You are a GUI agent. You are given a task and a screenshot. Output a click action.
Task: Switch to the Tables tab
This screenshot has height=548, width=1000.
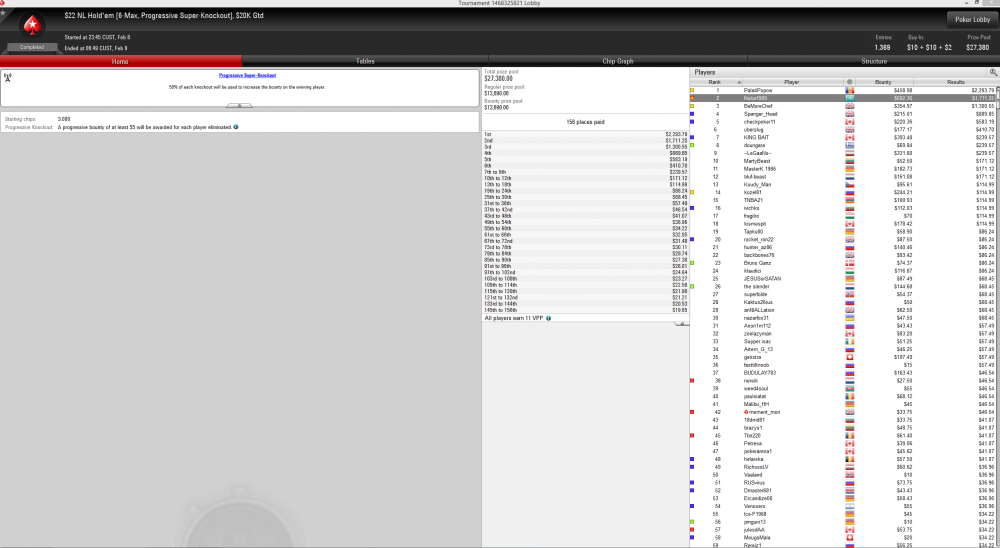pos(365,61)
